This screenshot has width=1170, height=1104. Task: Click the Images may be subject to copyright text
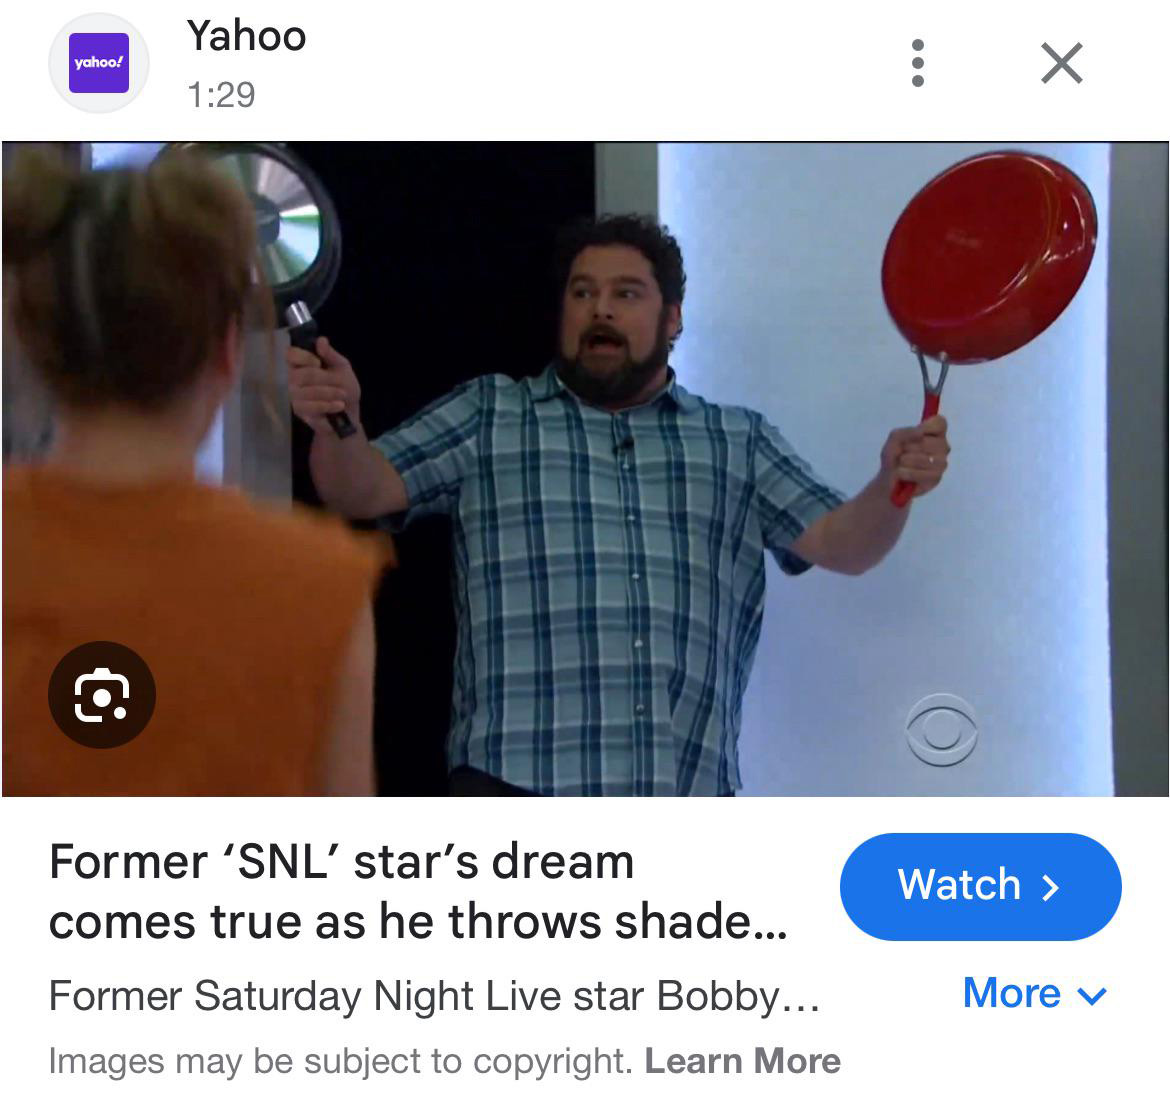[340, 1060]
